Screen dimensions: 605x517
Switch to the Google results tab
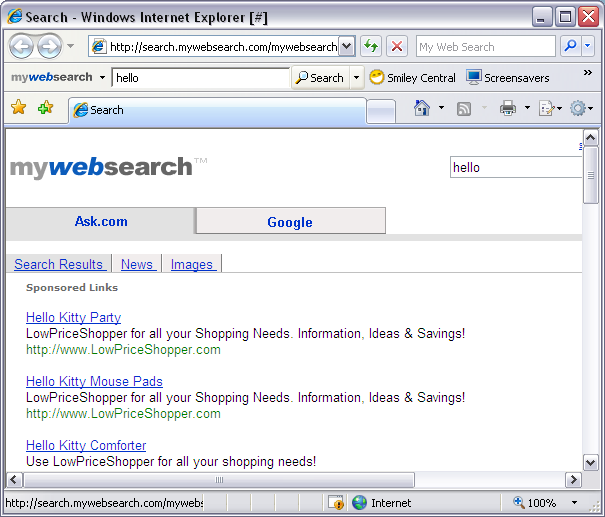tap(290, 222)
